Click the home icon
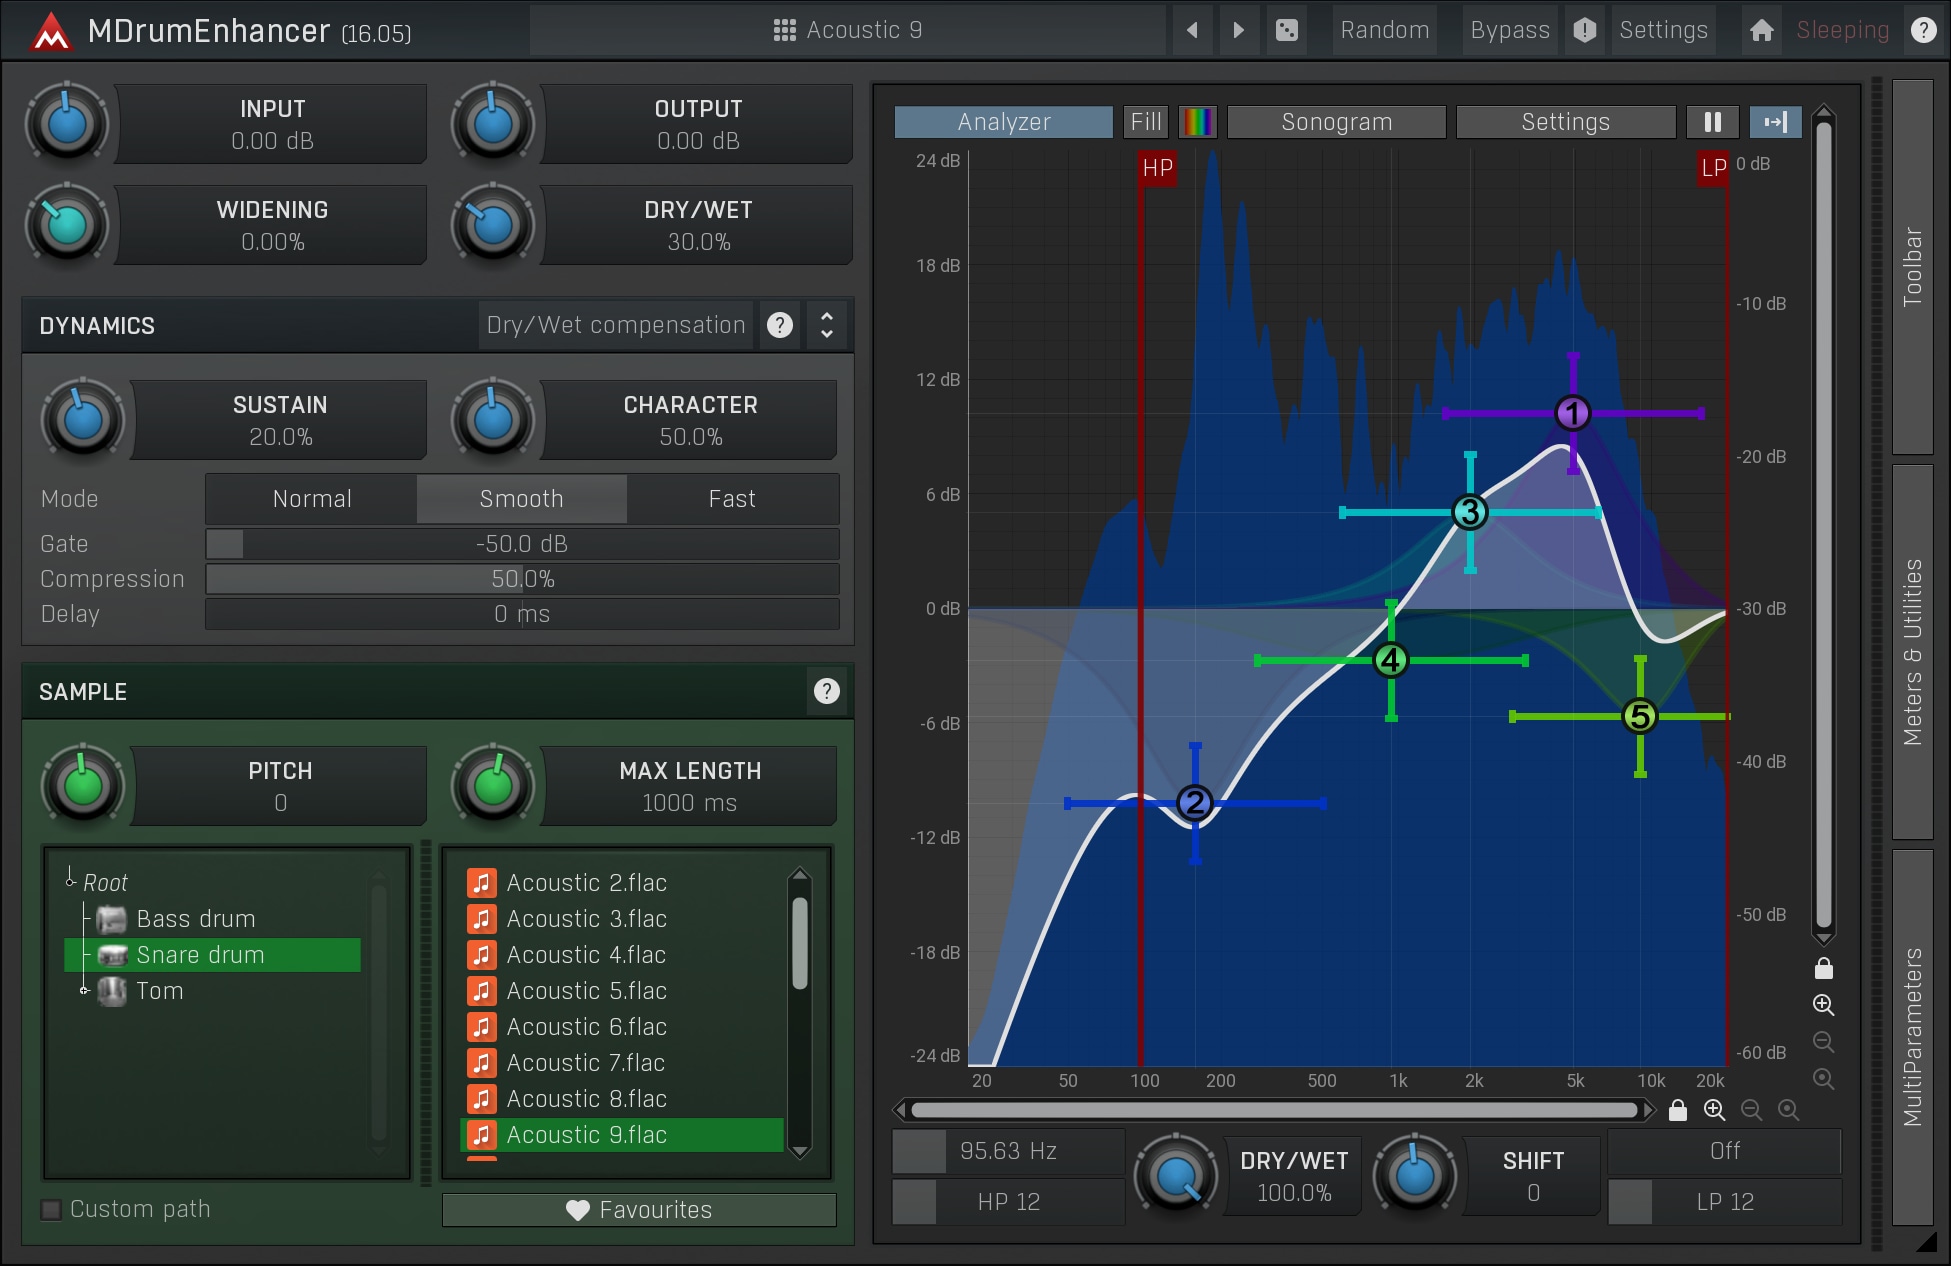This screenshot has height=1266, width=1951. [1762, 30]
